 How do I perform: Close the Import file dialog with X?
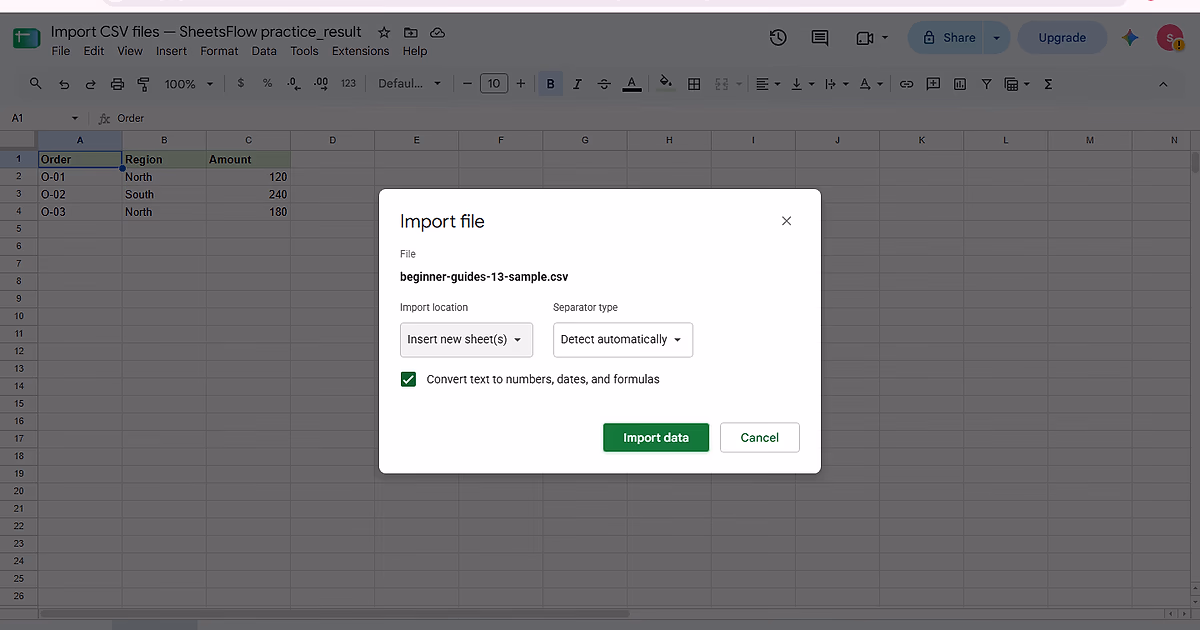point(786,221)
